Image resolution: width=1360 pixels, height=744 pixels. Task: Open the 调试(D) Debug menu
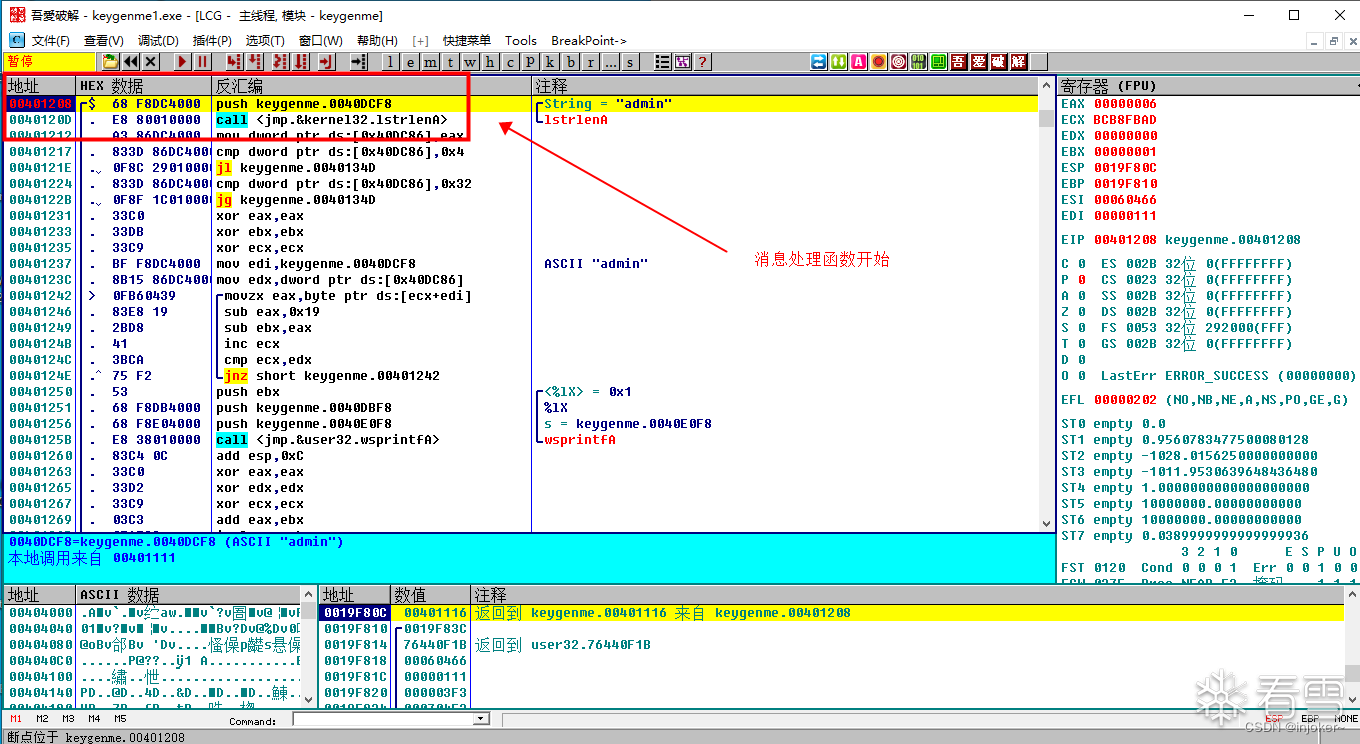(158, 41)
